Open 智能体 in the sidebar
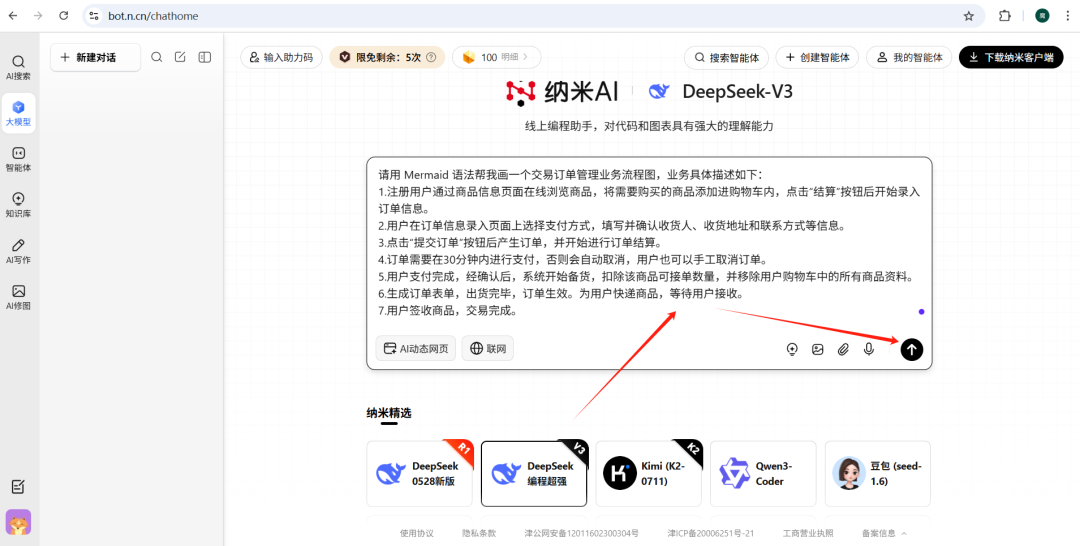Image resolution: width=1080 pixels, height=546 pixels. click(x=19, y=159)
